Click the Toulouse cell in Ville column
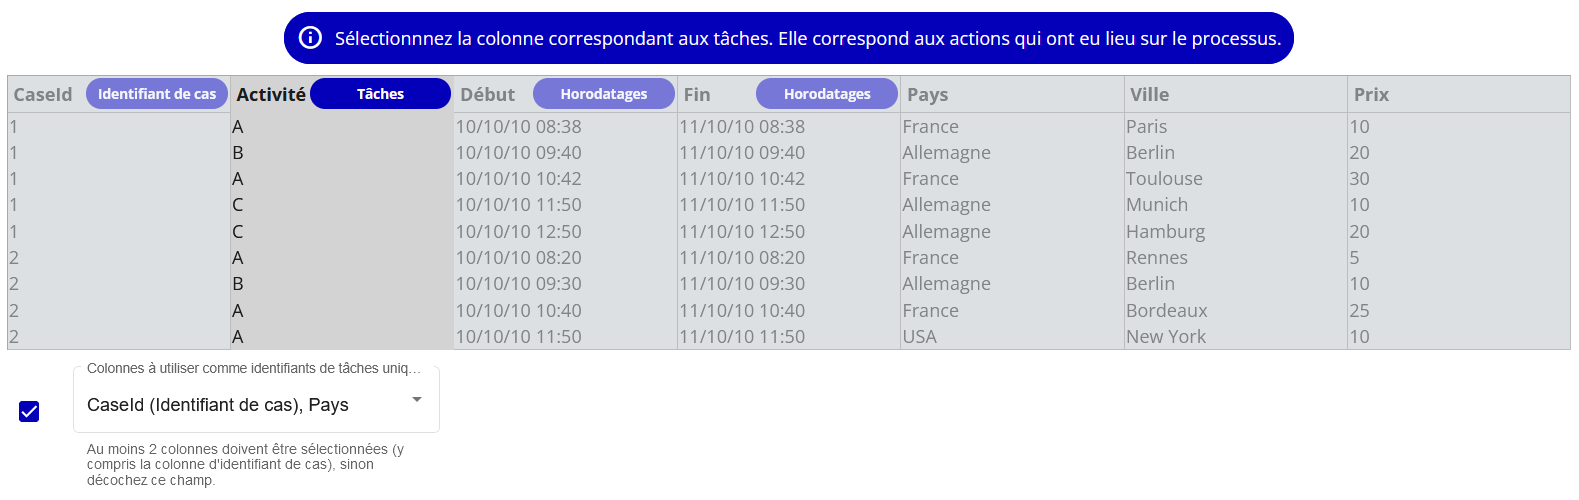The image size is (1579, 500). (x=1164, y=179)
